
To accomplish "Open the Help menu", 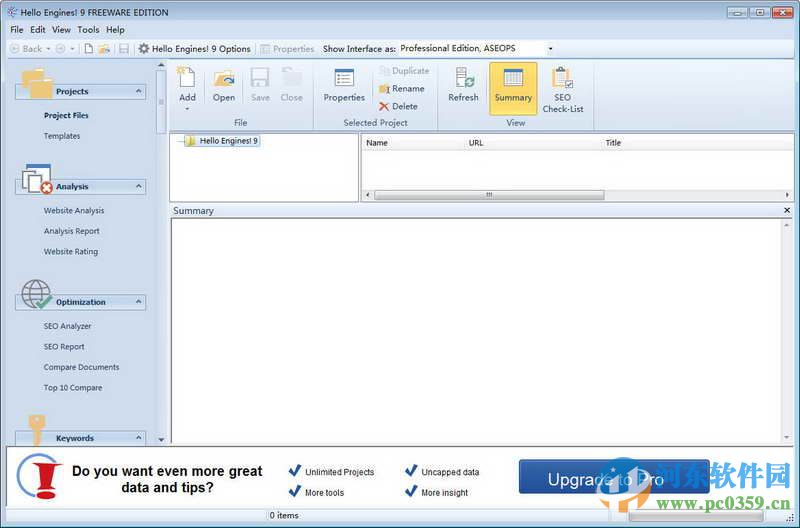I will click(115, 30).
